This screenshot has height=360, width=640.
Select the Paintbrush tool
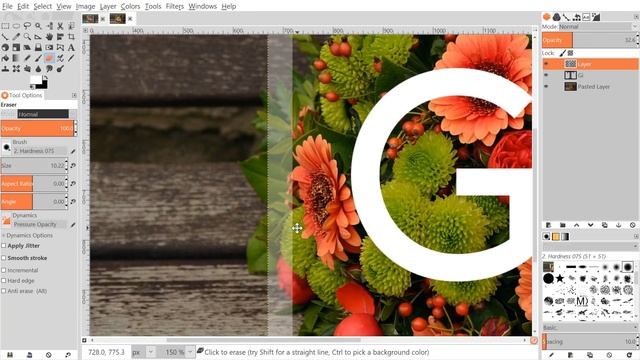pos(38,58)
